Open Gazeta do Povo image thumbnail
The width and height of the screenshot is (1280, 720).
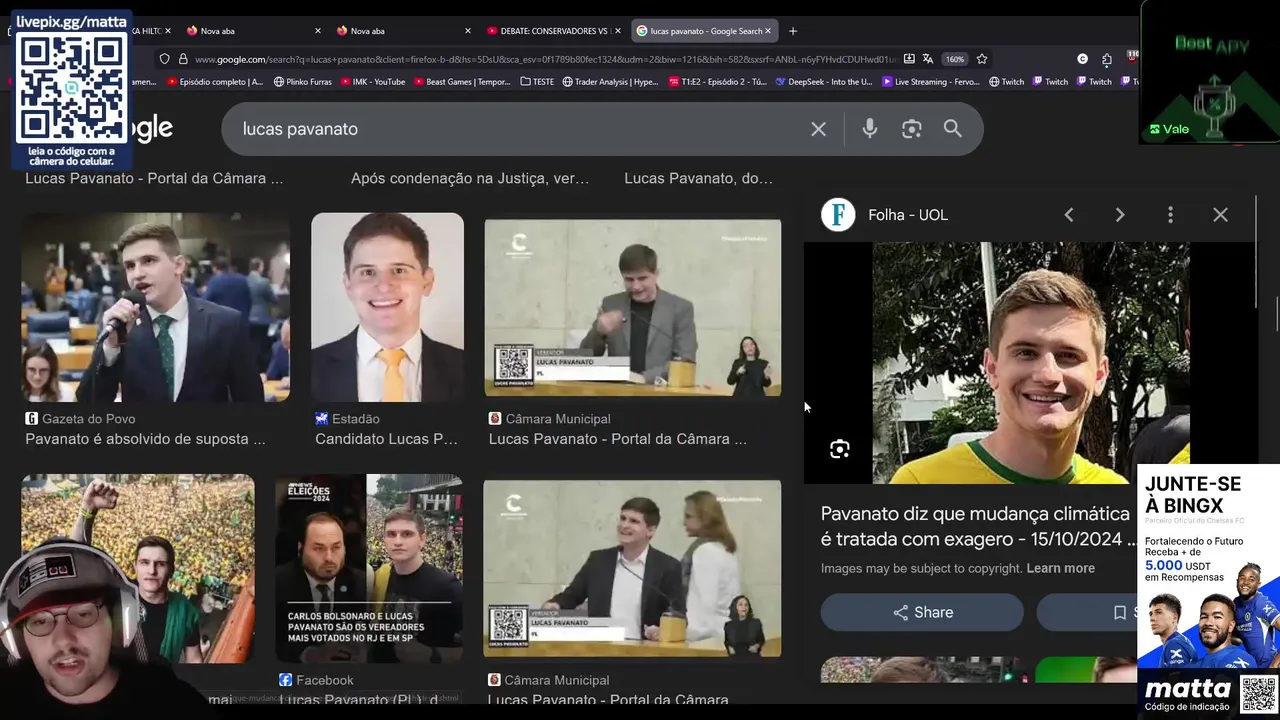[156, 307]
